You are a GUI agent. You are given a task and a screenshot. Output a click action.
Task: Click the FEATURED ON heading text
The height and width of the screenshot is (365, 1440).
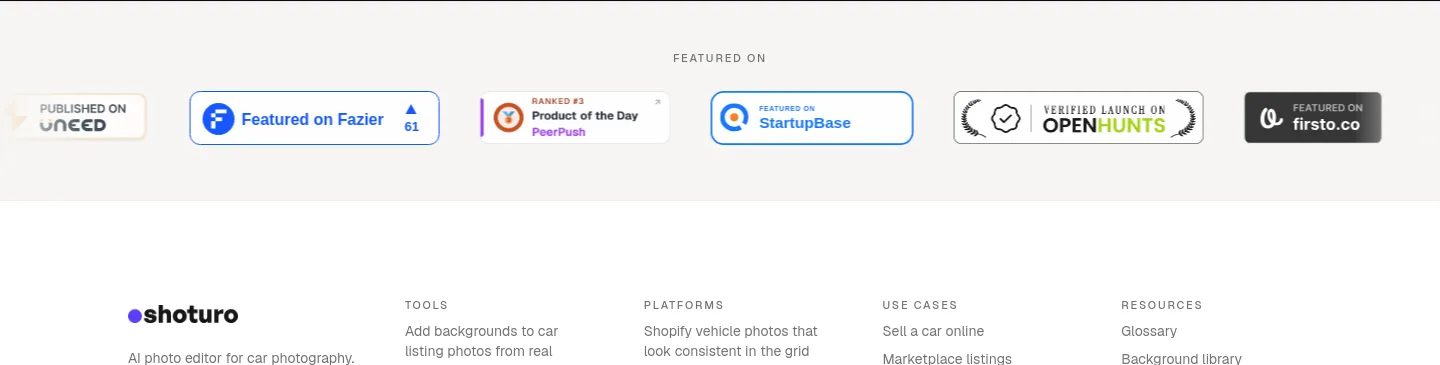pos(720,58)
